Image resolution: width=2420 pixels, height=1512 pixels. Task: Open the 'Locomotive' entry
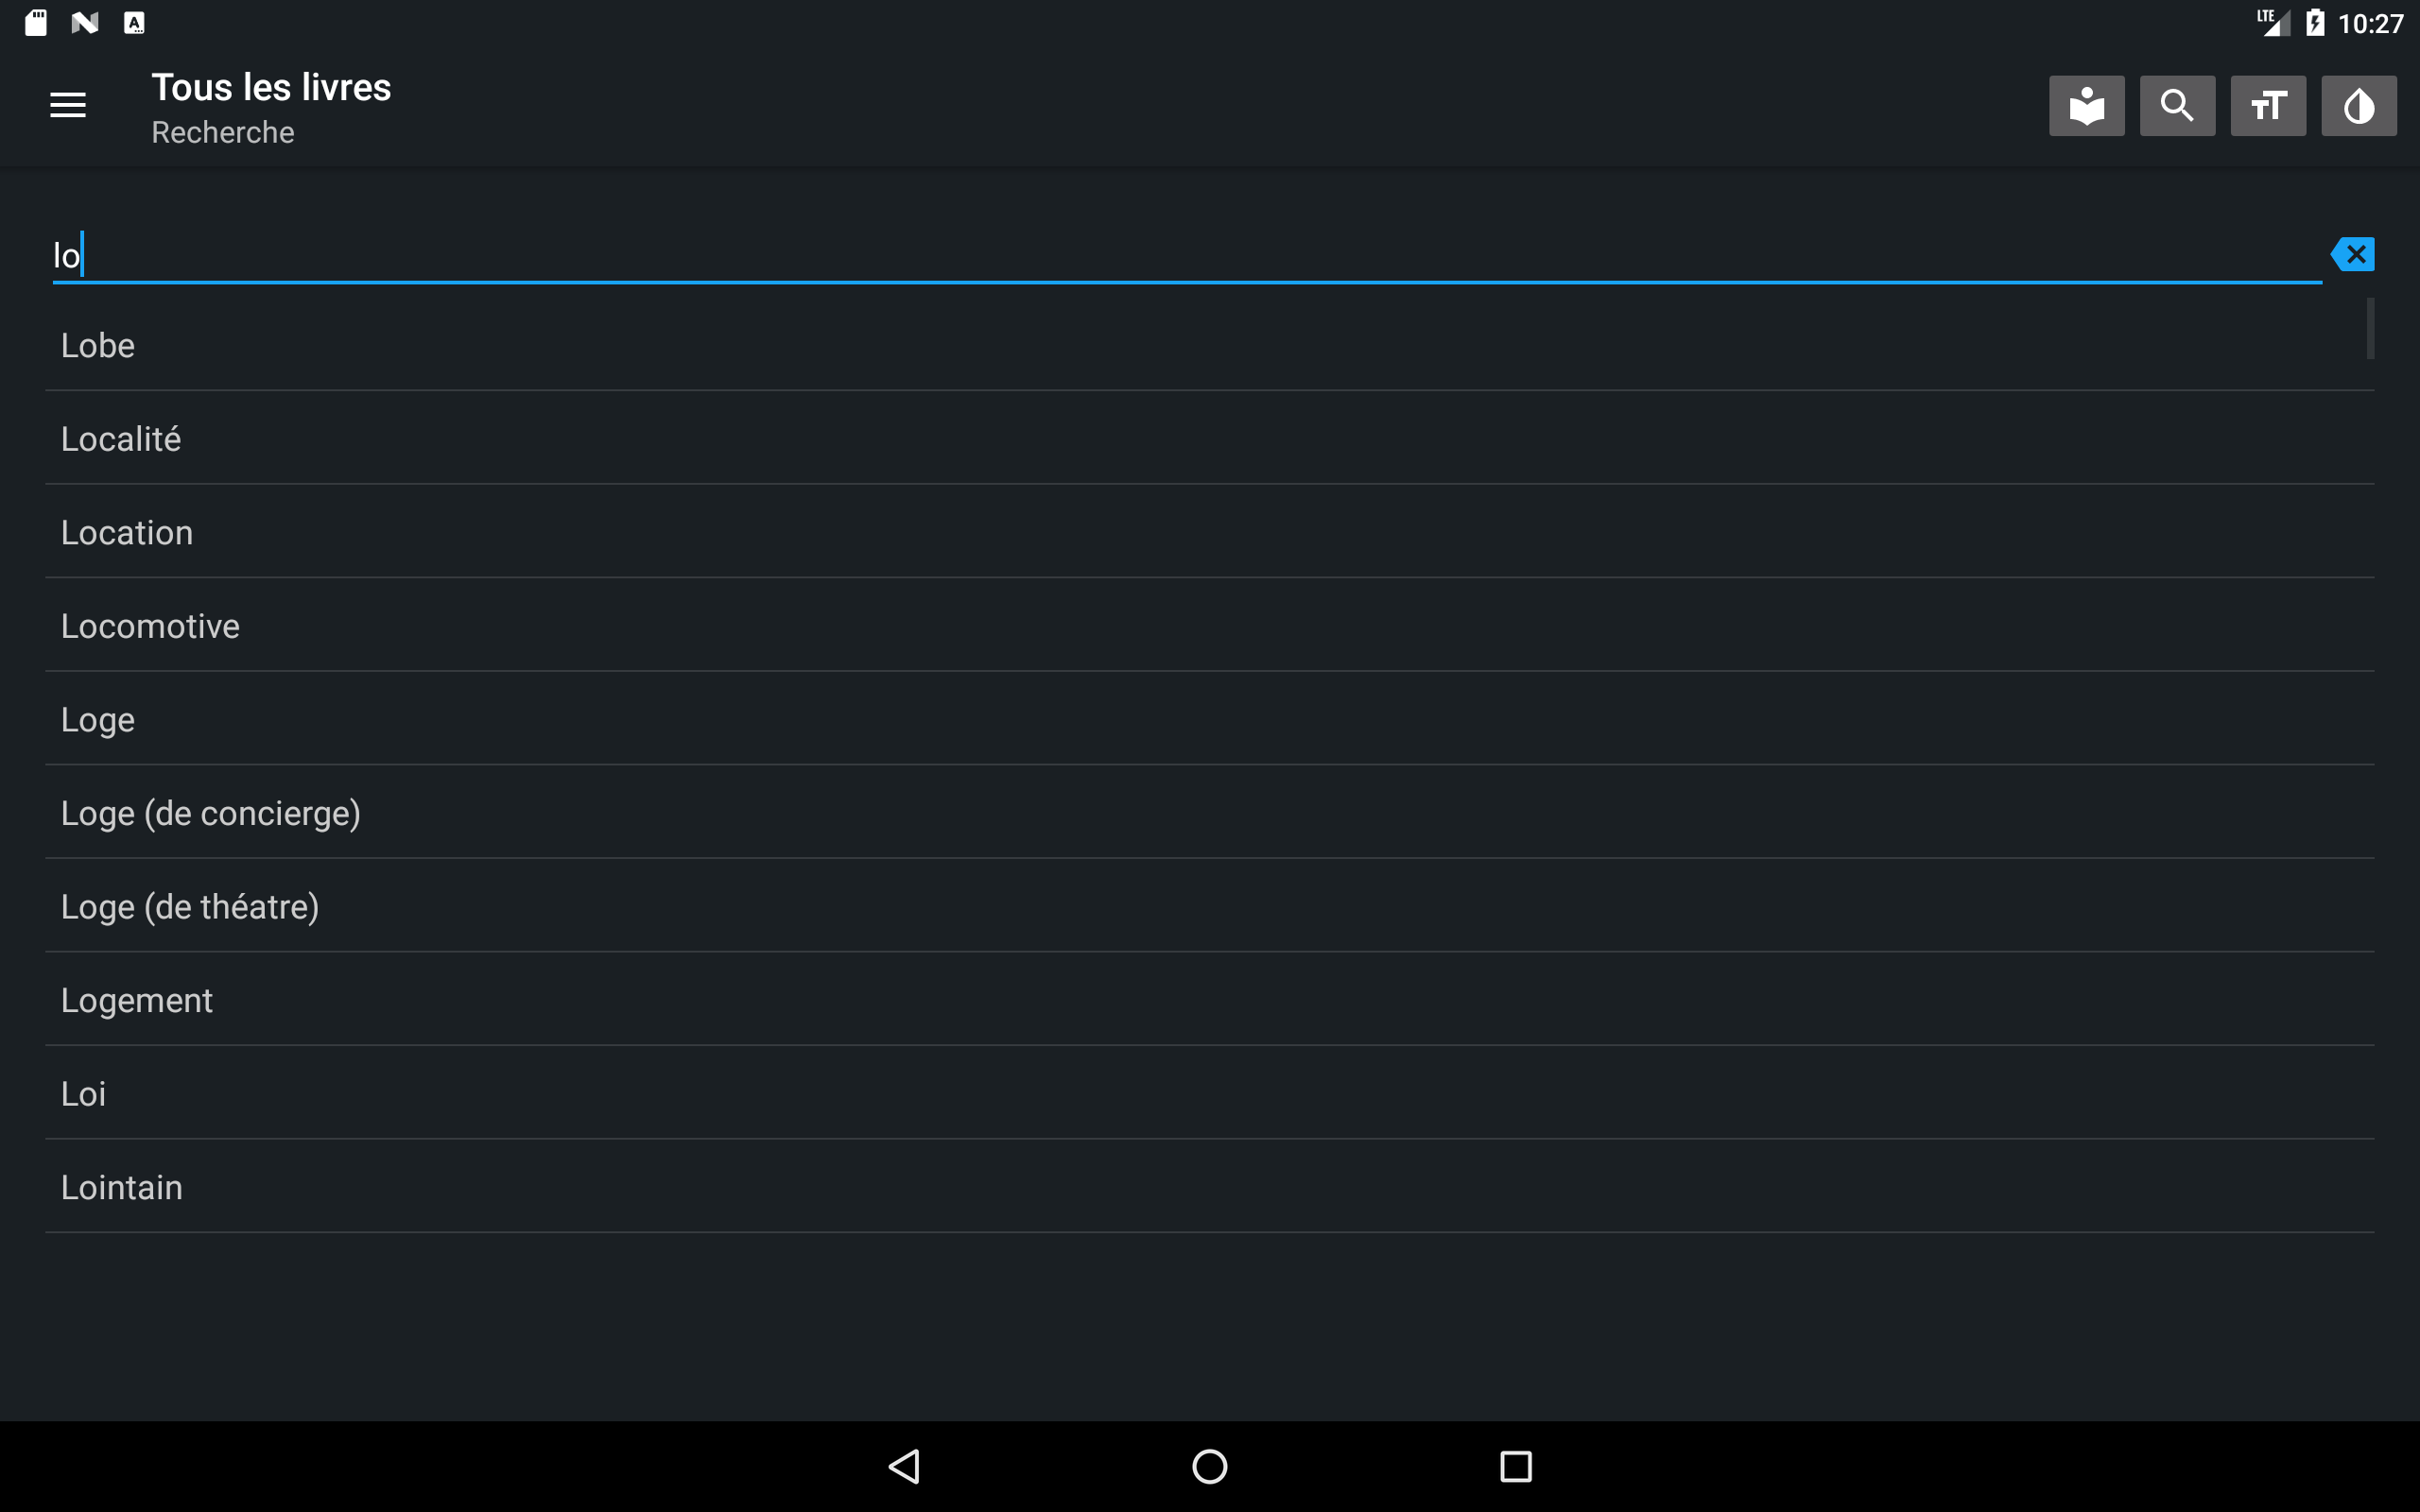[1209, 626]
